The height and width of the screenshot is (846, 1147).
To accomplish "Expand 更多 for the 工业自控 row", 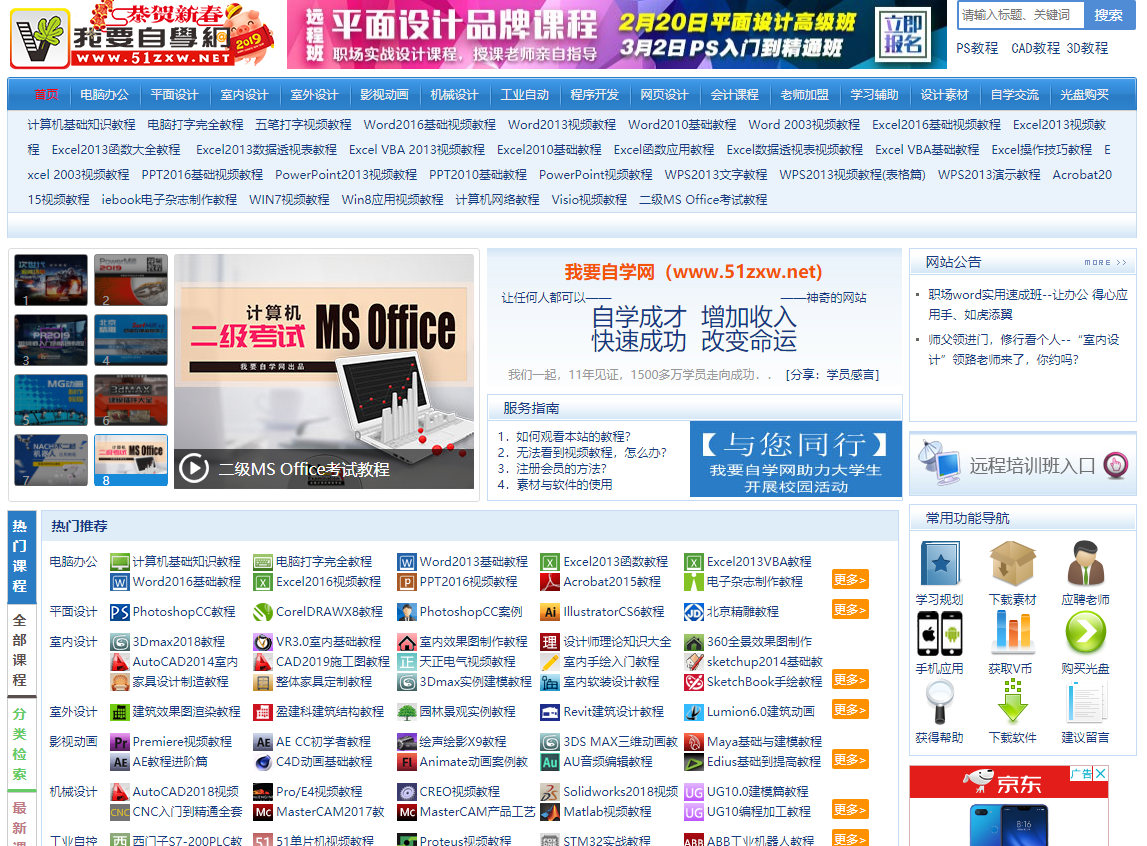I will pyautogui.click(x=850, y=839).
